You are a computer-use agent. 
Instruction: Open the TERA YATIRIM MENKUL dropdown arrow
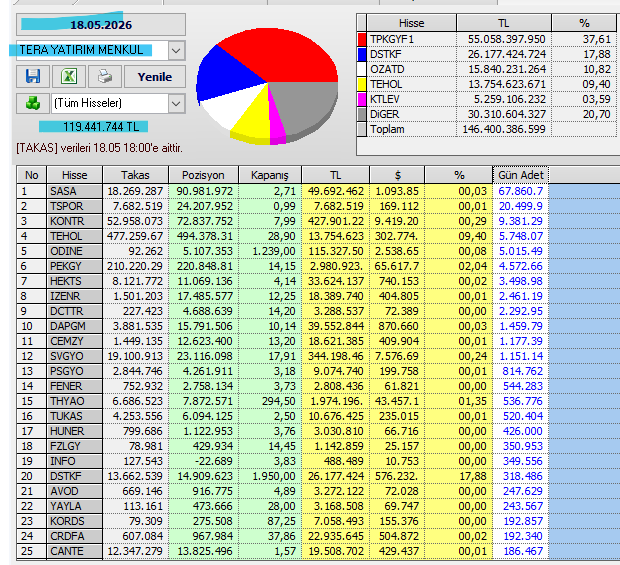coord(176,51)
